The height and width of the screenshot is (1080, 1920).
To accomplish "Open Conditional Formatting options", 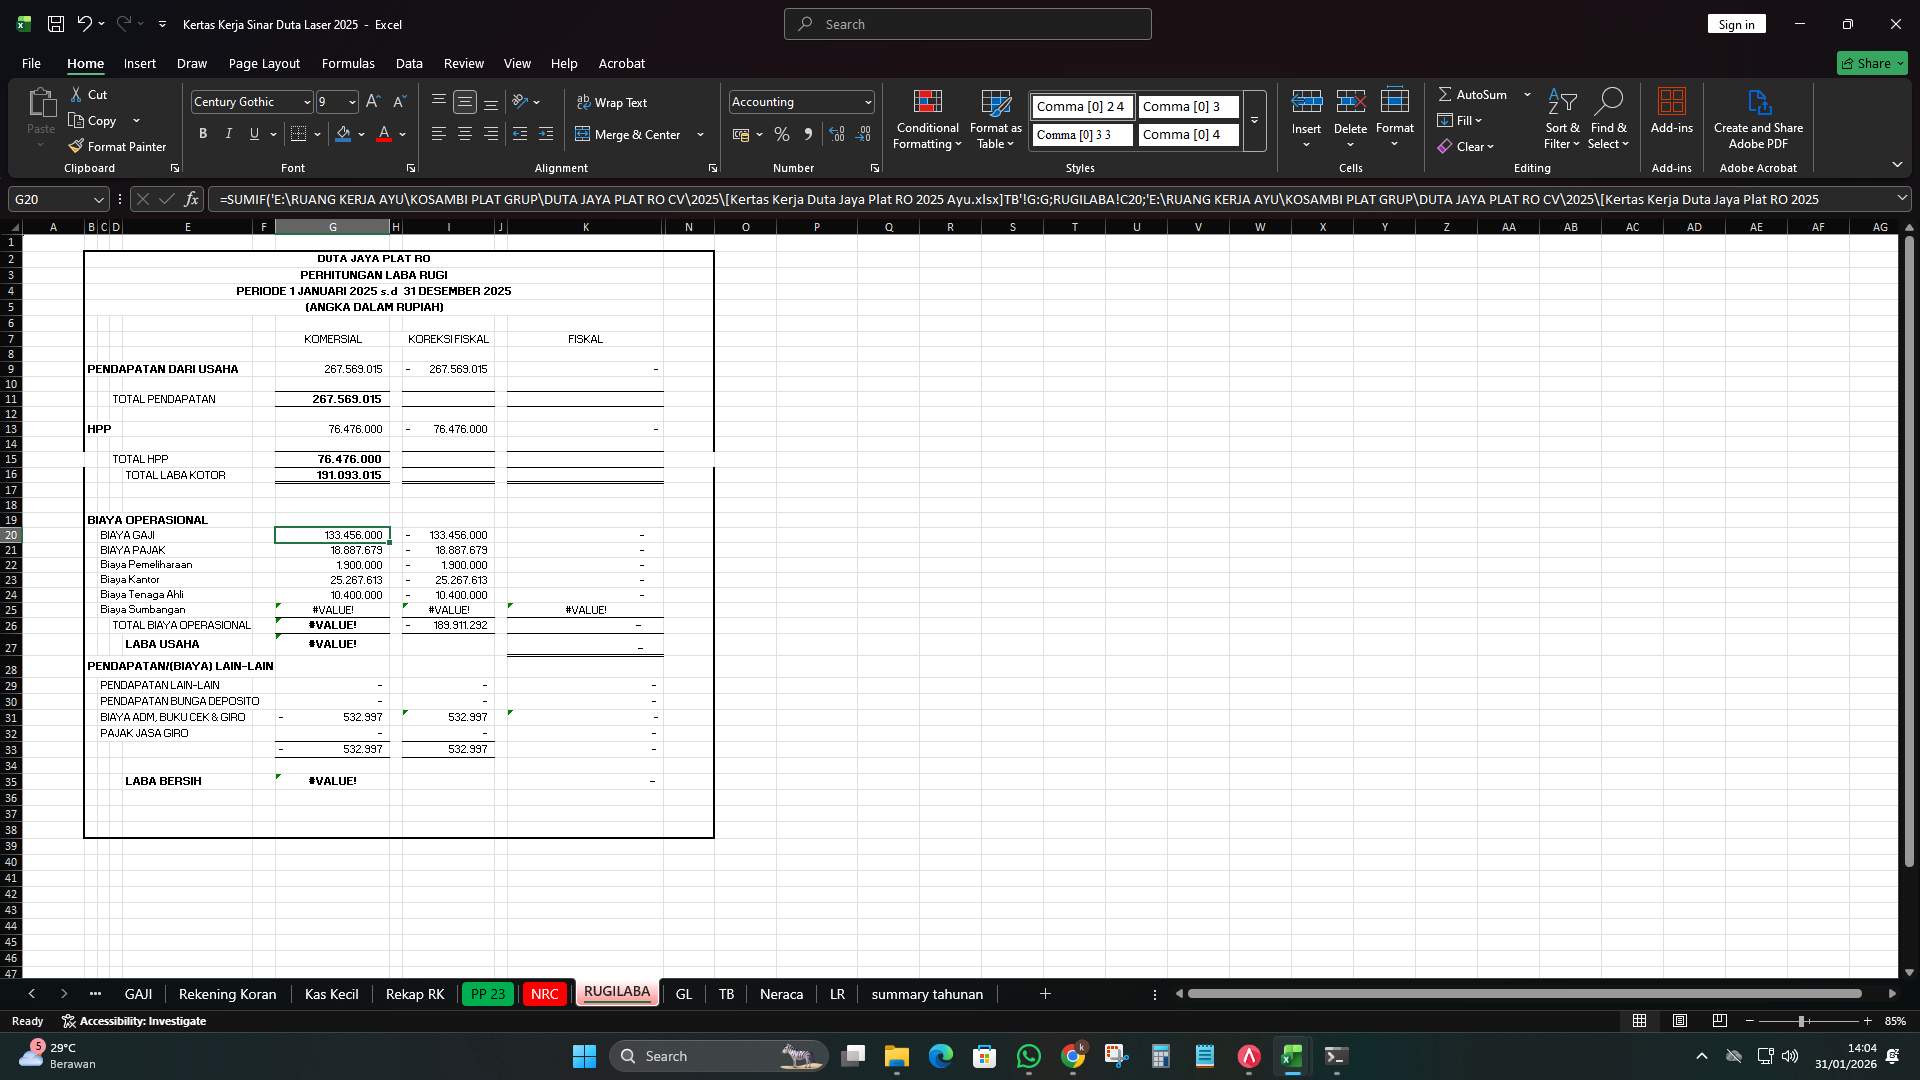I will [926, 120].
